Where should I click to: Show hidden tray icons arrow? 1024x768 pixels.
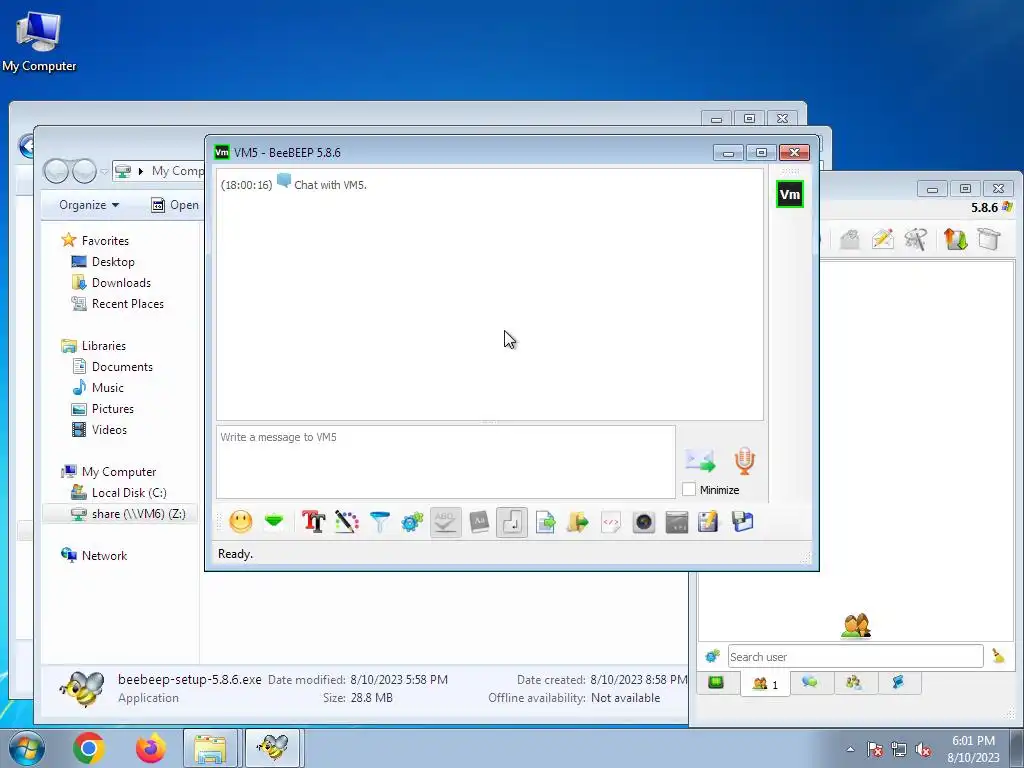pyautogui.click(x=850, y=749)
